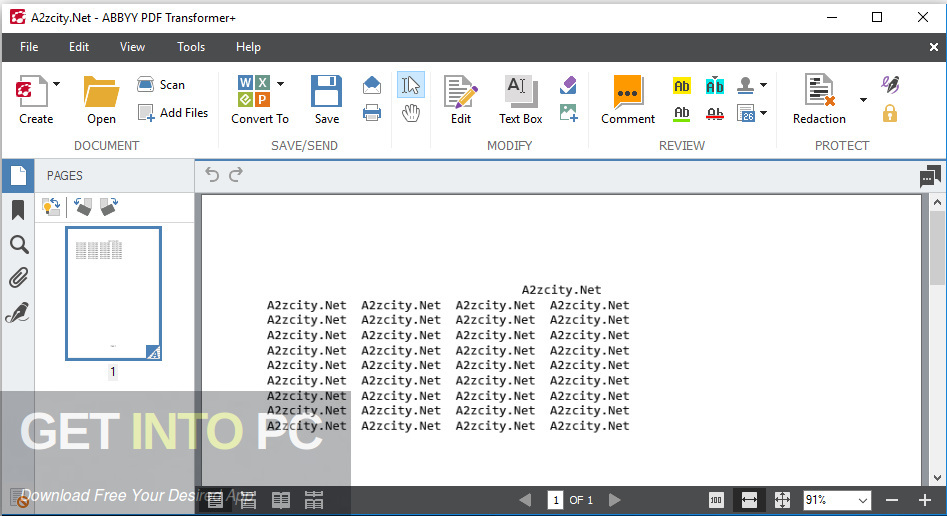Click the vertical scrollbar down arrow
Screen dimensions: 947x516
pyautogui.click(x=937, y=478)
